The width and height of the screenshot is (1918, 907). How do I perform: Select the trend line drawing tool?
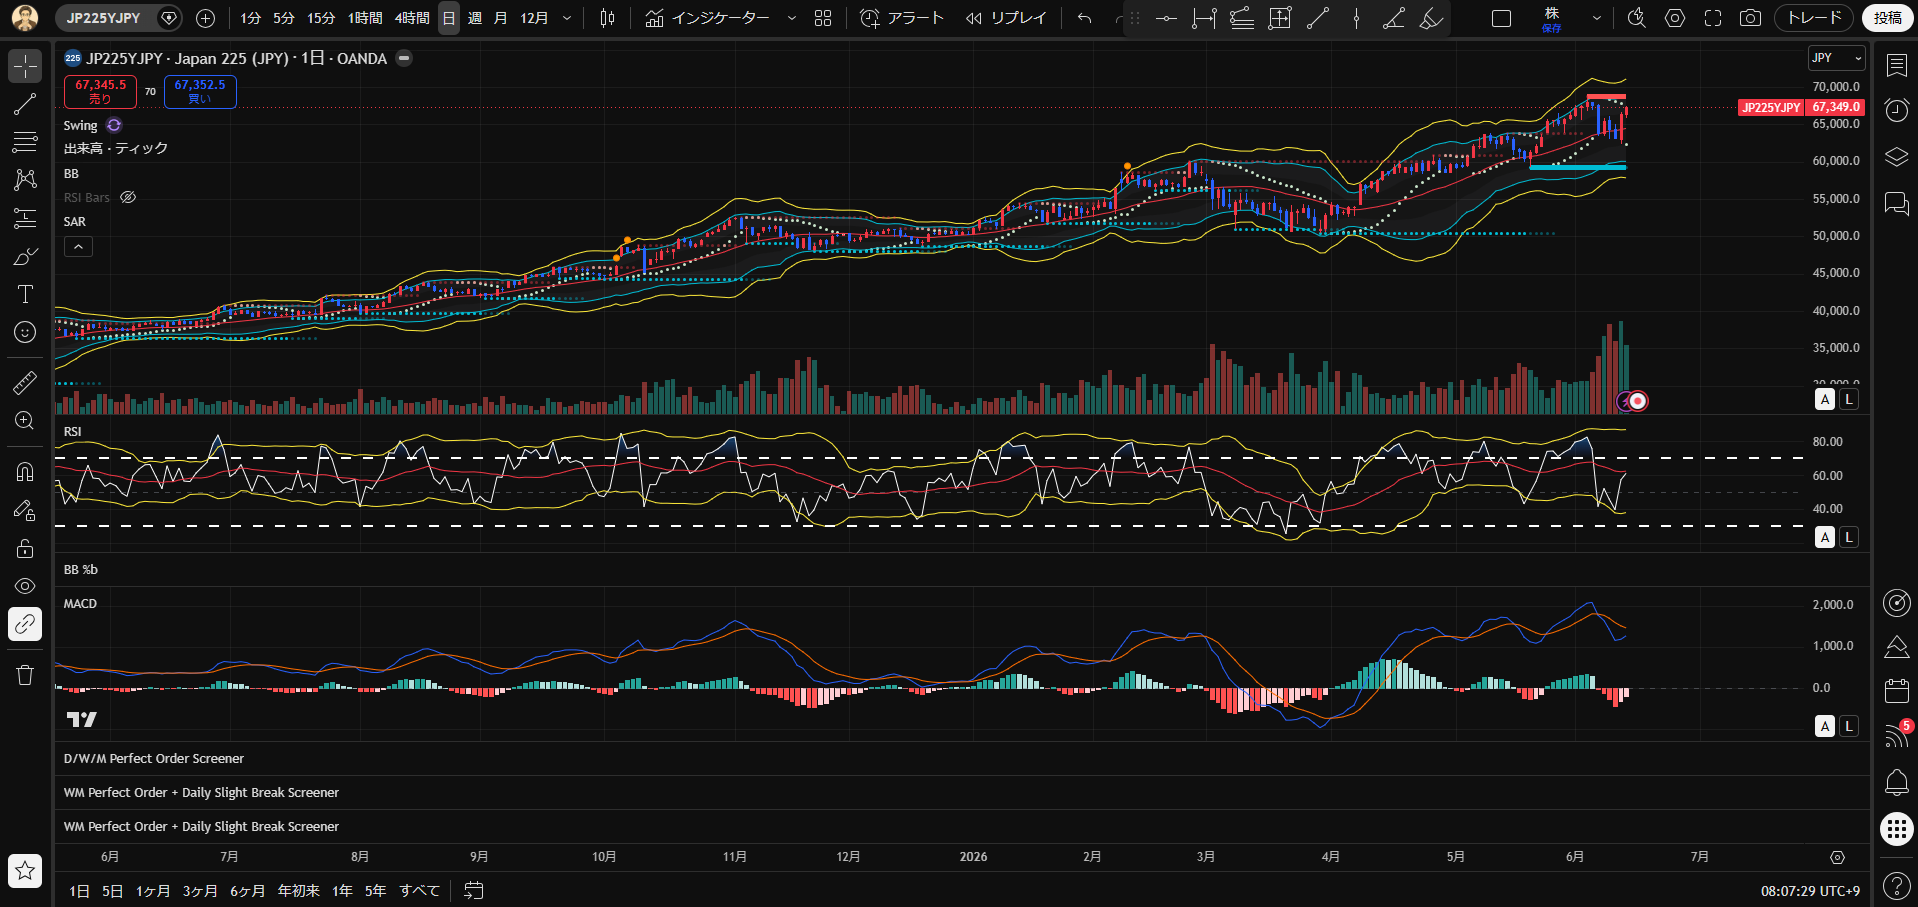[25, 104]
